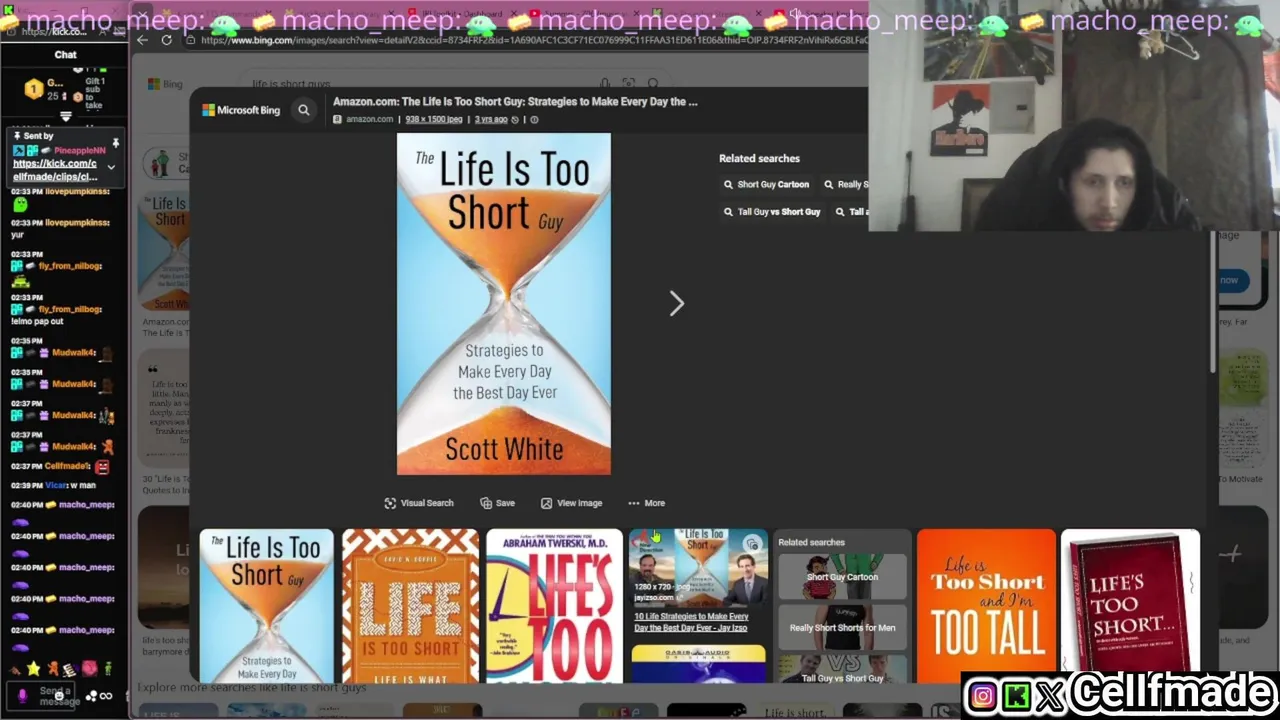This screenshot has height=720, width=1280.
Task: Collapse the gift leaderboard arrow in chat
Action: point(66,116)
